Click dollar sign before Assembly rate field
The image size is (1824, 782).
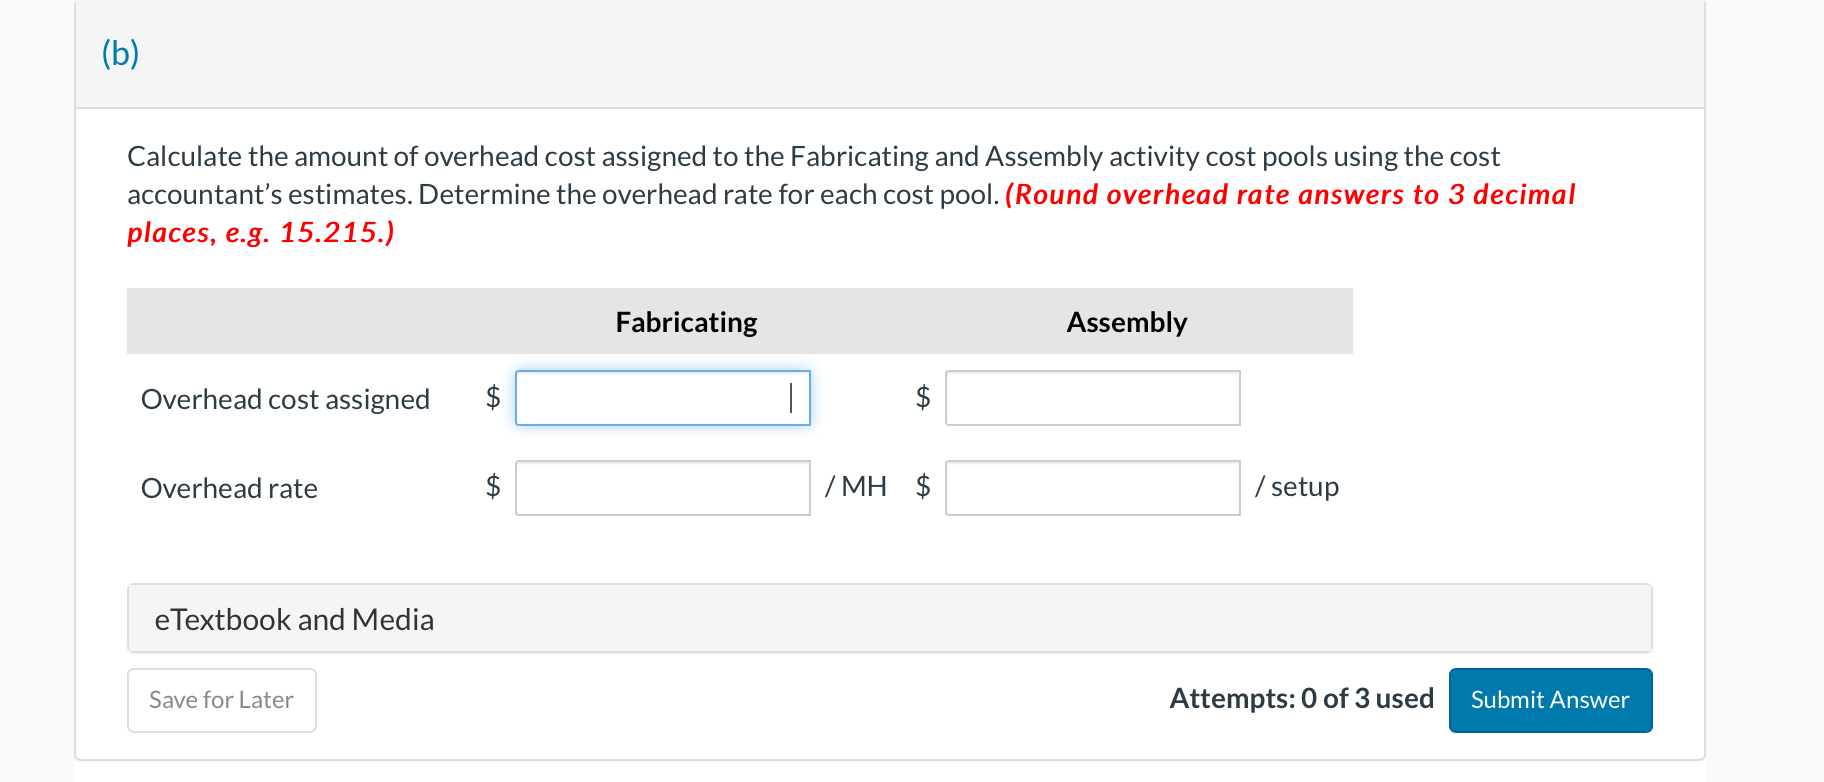[x=923, y=486]
